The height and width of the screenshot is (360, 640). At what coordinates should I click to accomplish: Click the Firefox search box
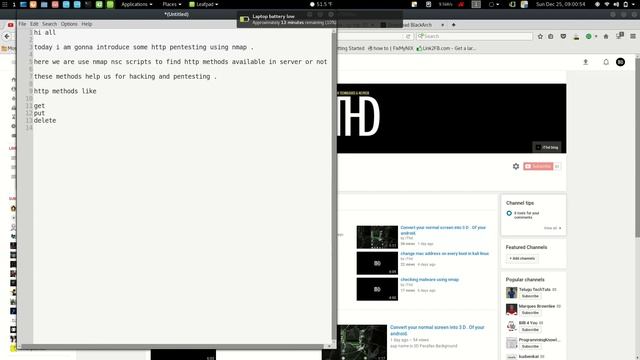click(474, 36)
